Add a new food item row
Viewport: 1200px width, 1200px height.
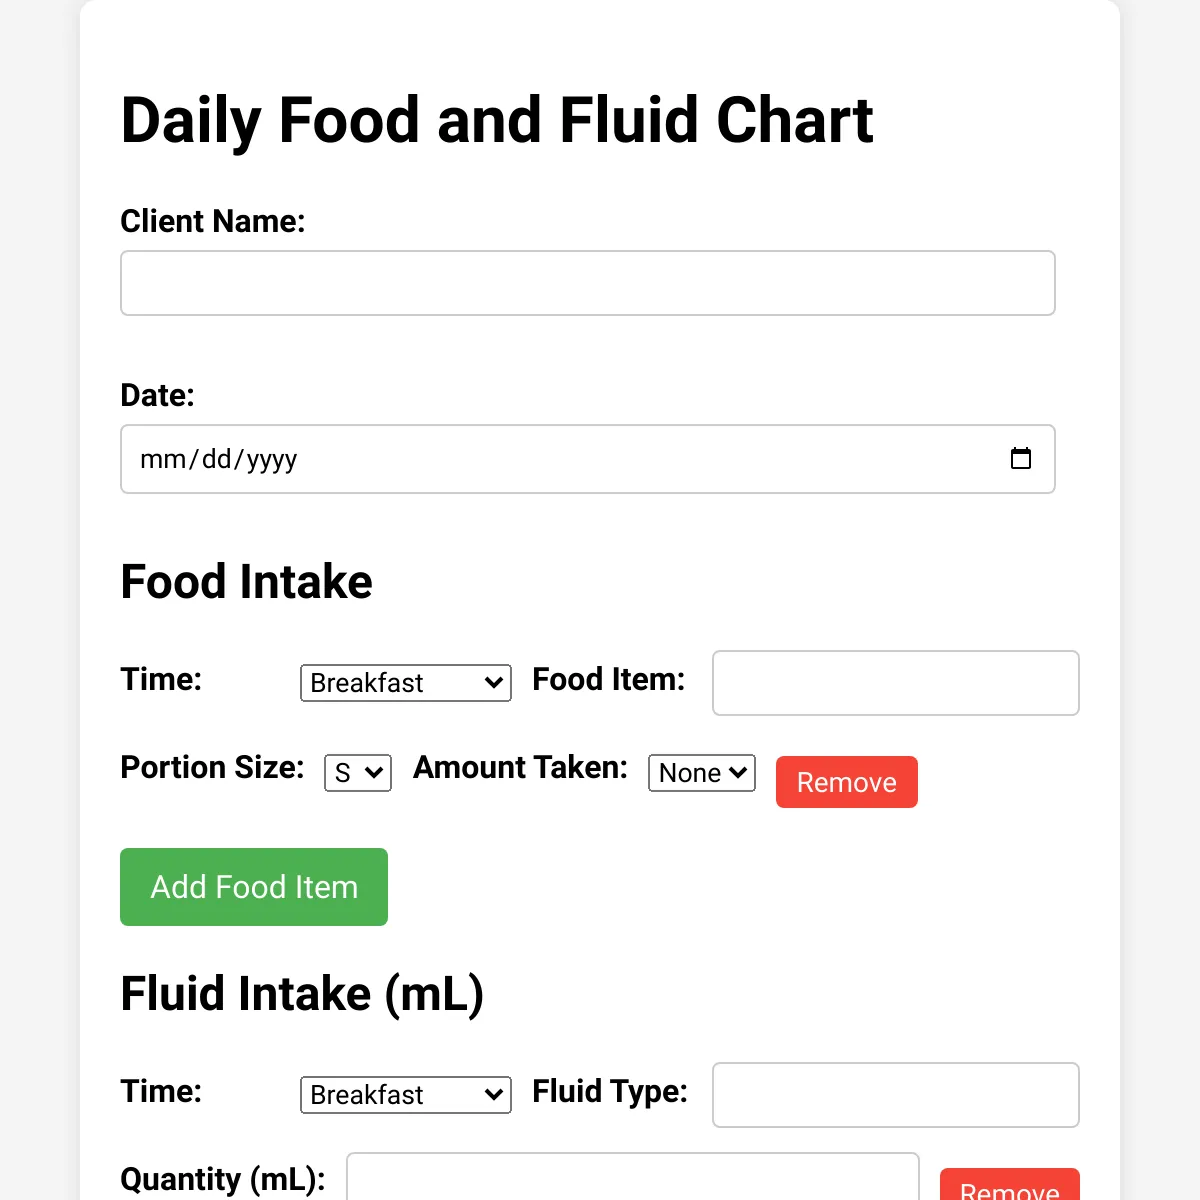pyautogui.click(x=254, y=887)
